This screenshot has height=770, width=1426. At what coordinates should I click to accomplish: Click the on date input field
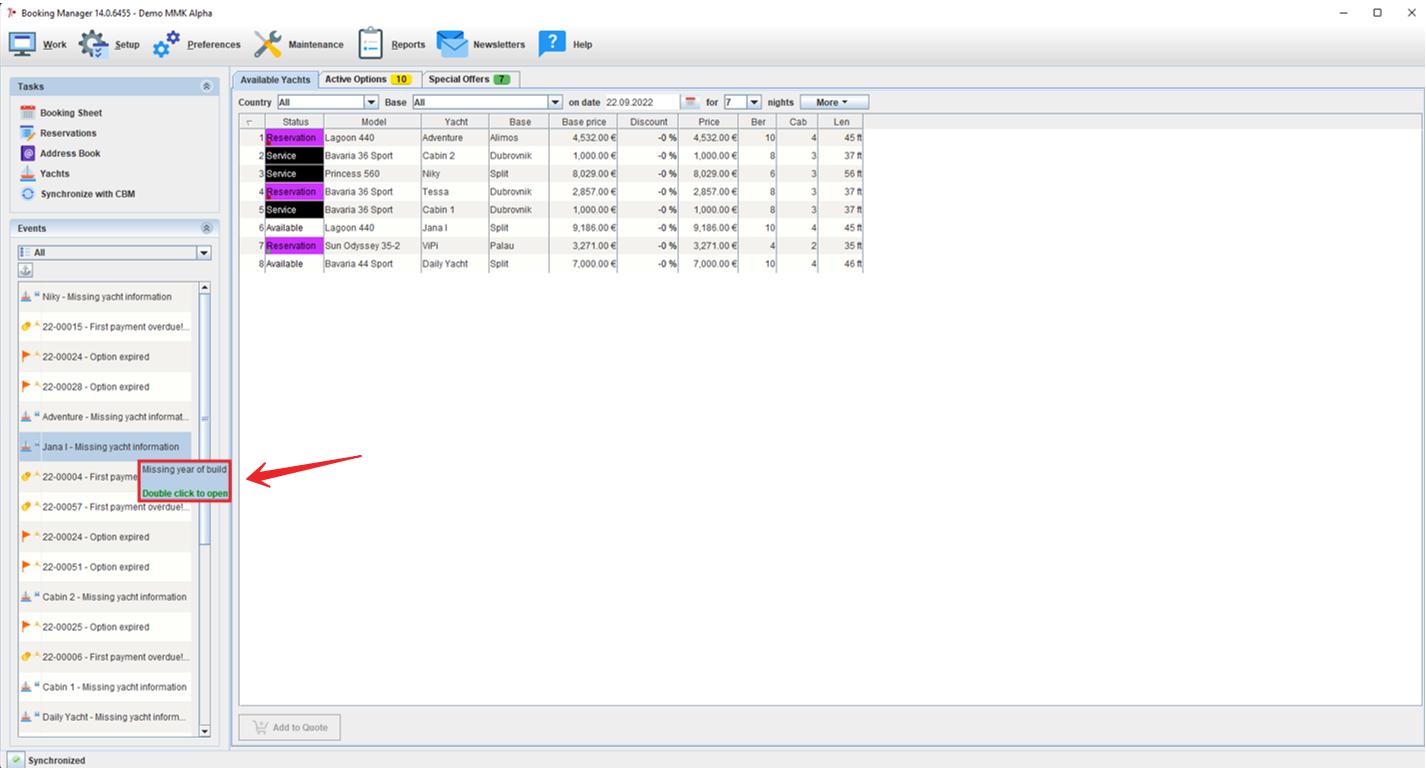tap(642, 102)
